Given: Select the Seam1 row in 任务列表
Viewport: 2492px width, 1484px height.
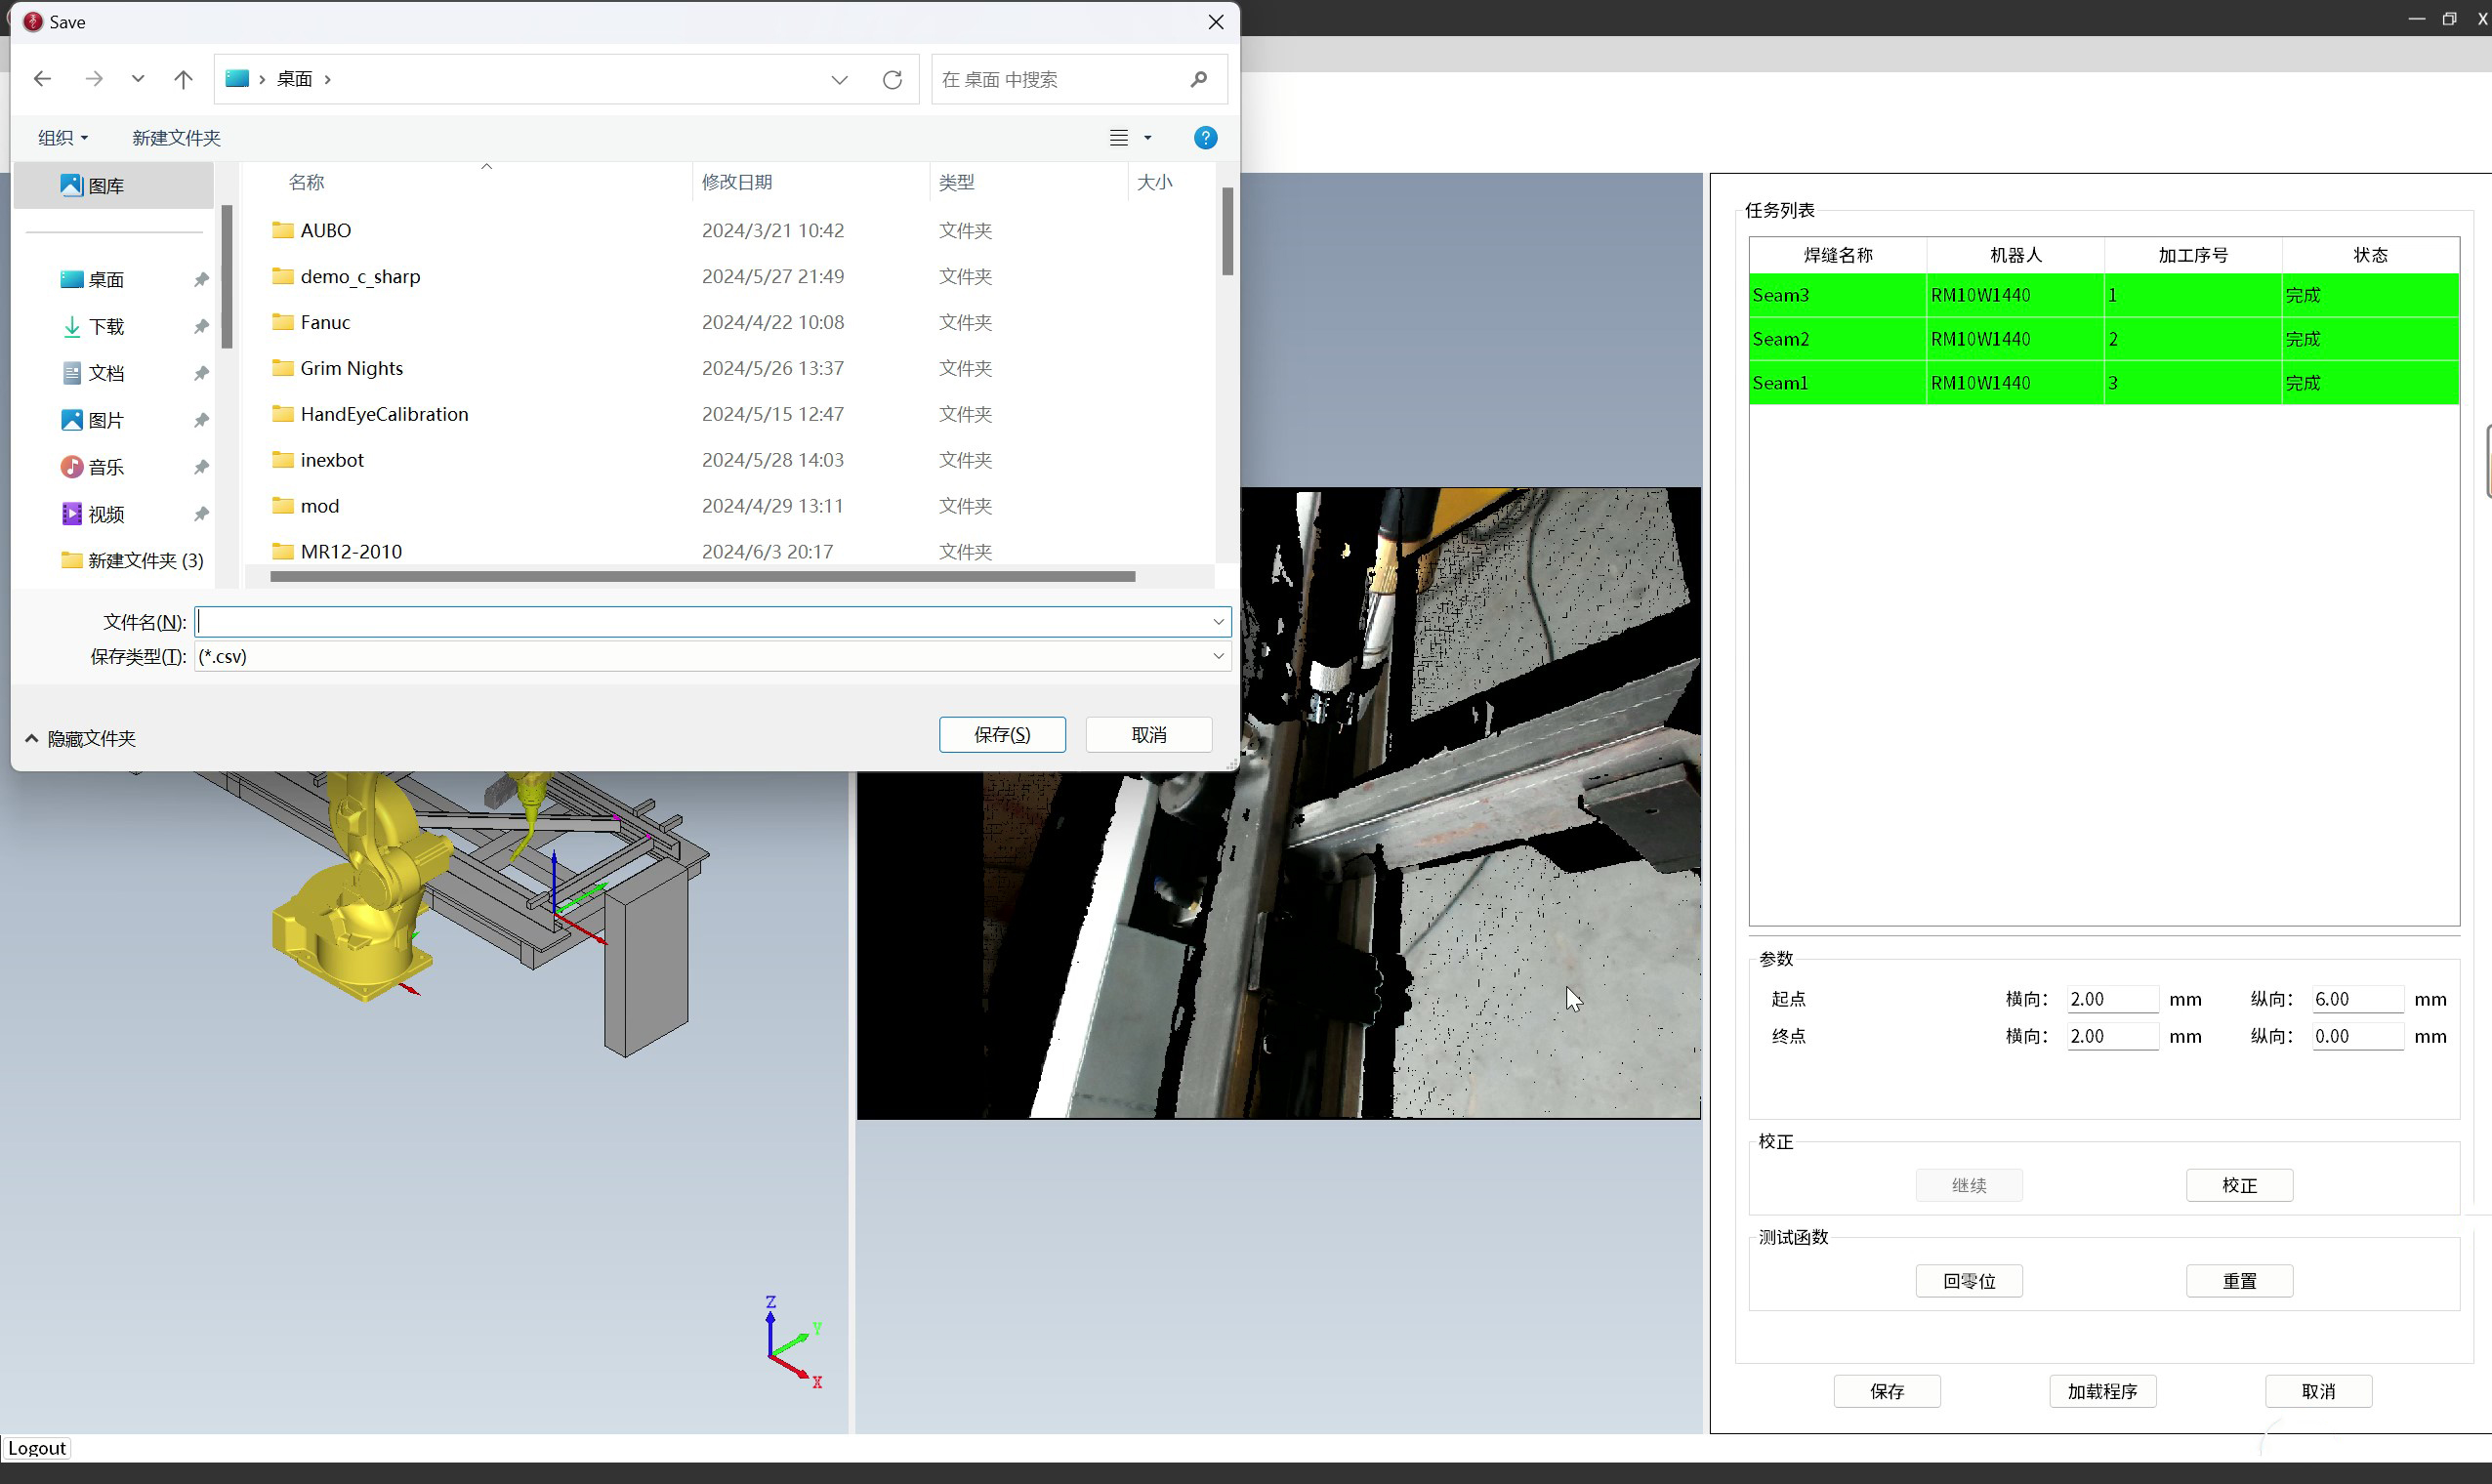Looking at the screenshot, I should [2104, 384].
